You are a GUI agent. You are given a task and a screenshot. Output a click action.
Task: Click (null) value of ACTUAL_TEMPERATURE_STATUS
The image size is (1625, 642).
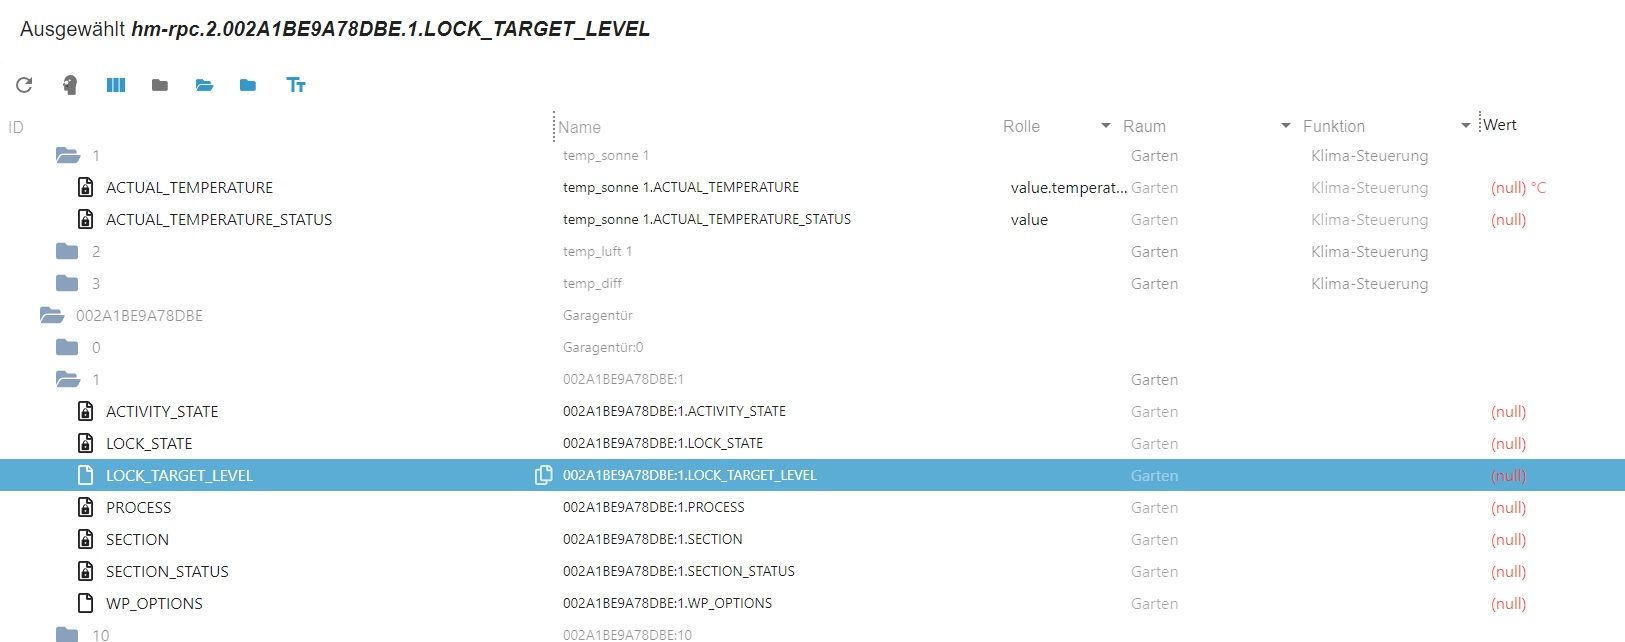pos(1508,219)
